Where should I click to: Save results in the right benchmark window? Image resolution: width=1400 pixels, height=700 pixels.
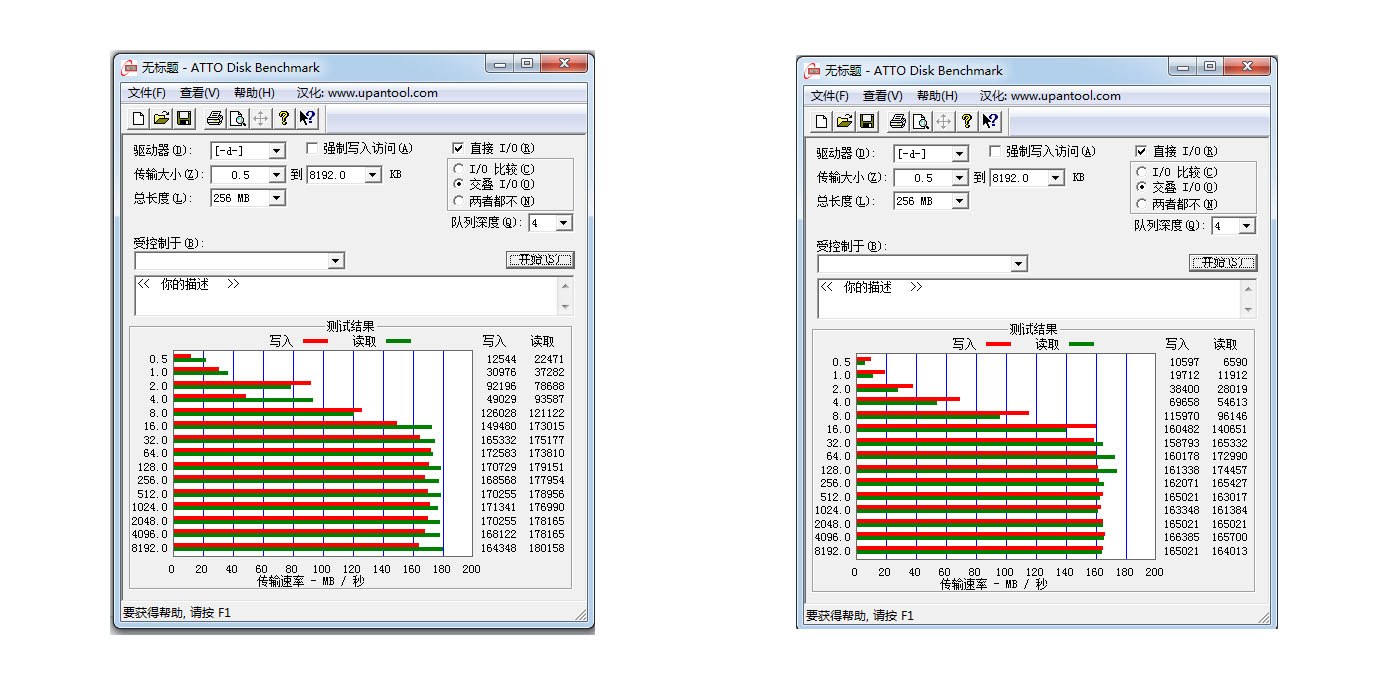click(868, 121)
